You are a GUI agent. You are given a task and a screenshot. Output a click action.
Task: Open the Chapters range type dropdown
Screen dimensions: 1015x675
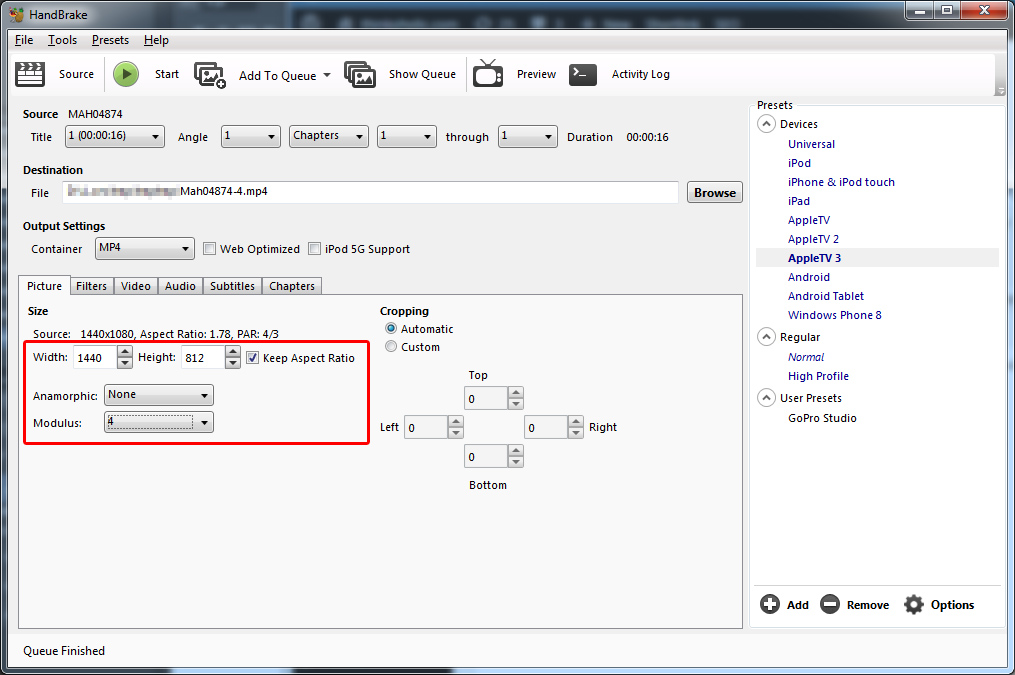click(329, 137)
